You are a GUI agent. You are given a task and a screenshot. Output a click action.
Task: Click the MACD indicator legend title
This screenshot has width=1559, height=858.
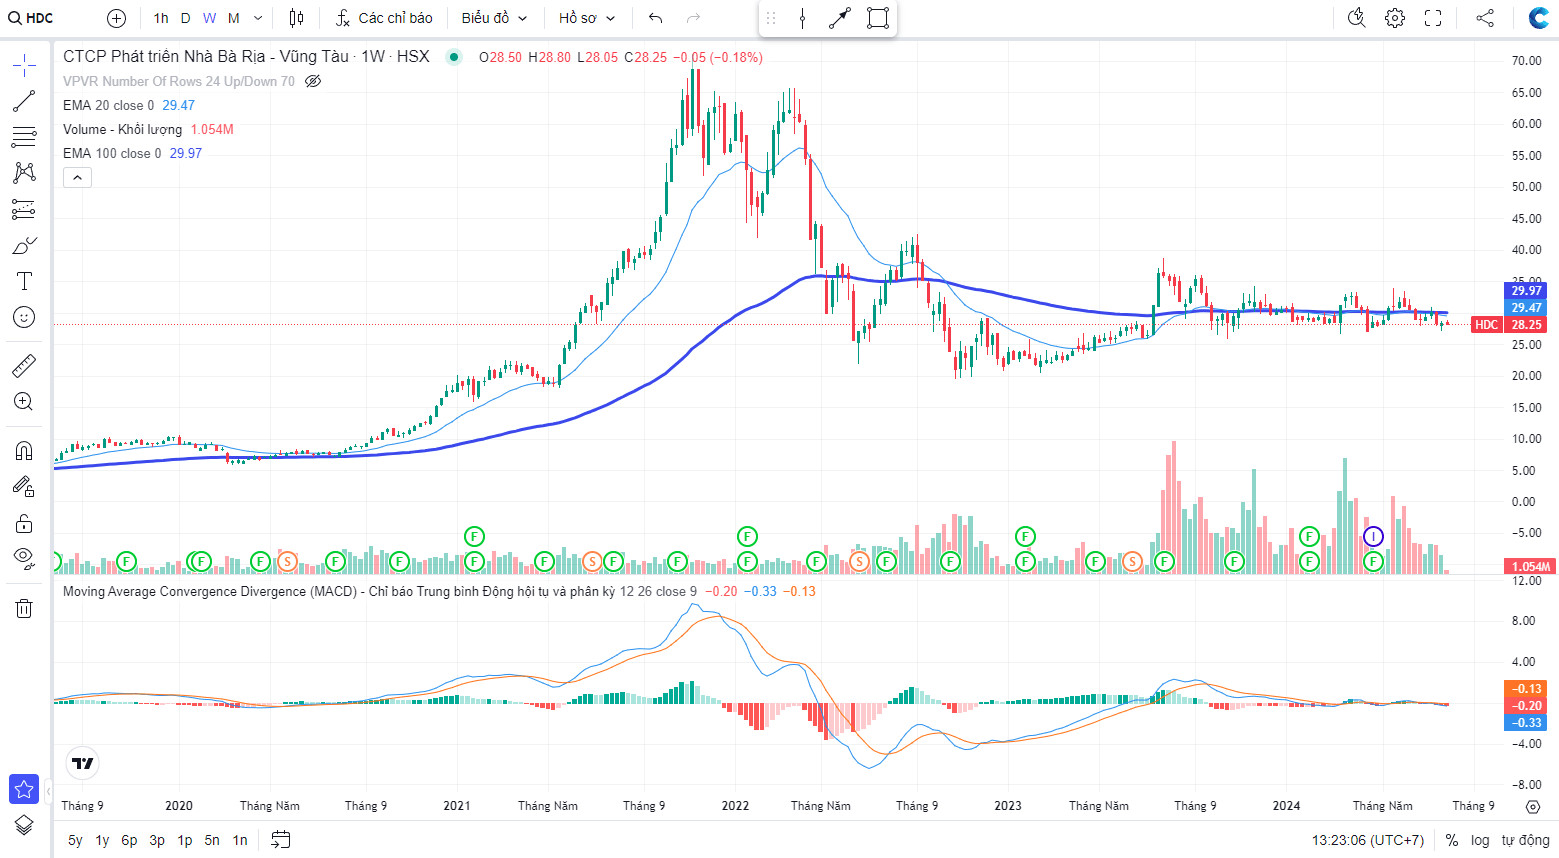(338, 591)
